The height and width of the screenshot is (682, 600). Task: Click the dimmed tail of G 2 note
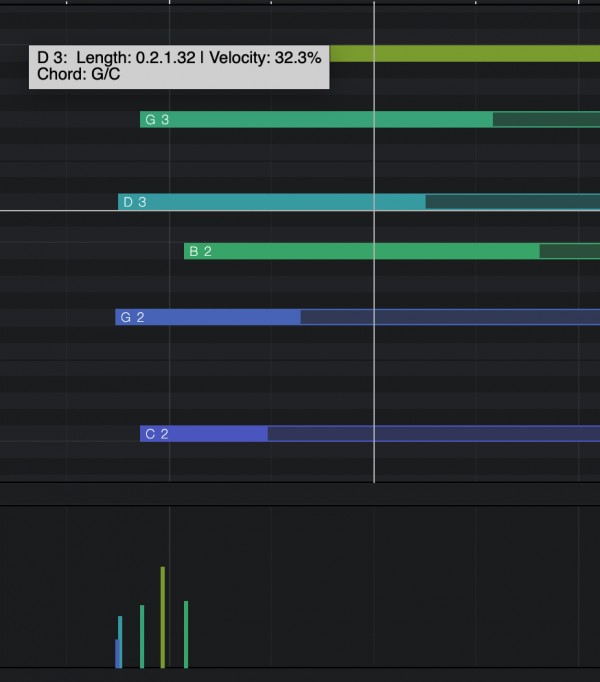tap(449, 317)
